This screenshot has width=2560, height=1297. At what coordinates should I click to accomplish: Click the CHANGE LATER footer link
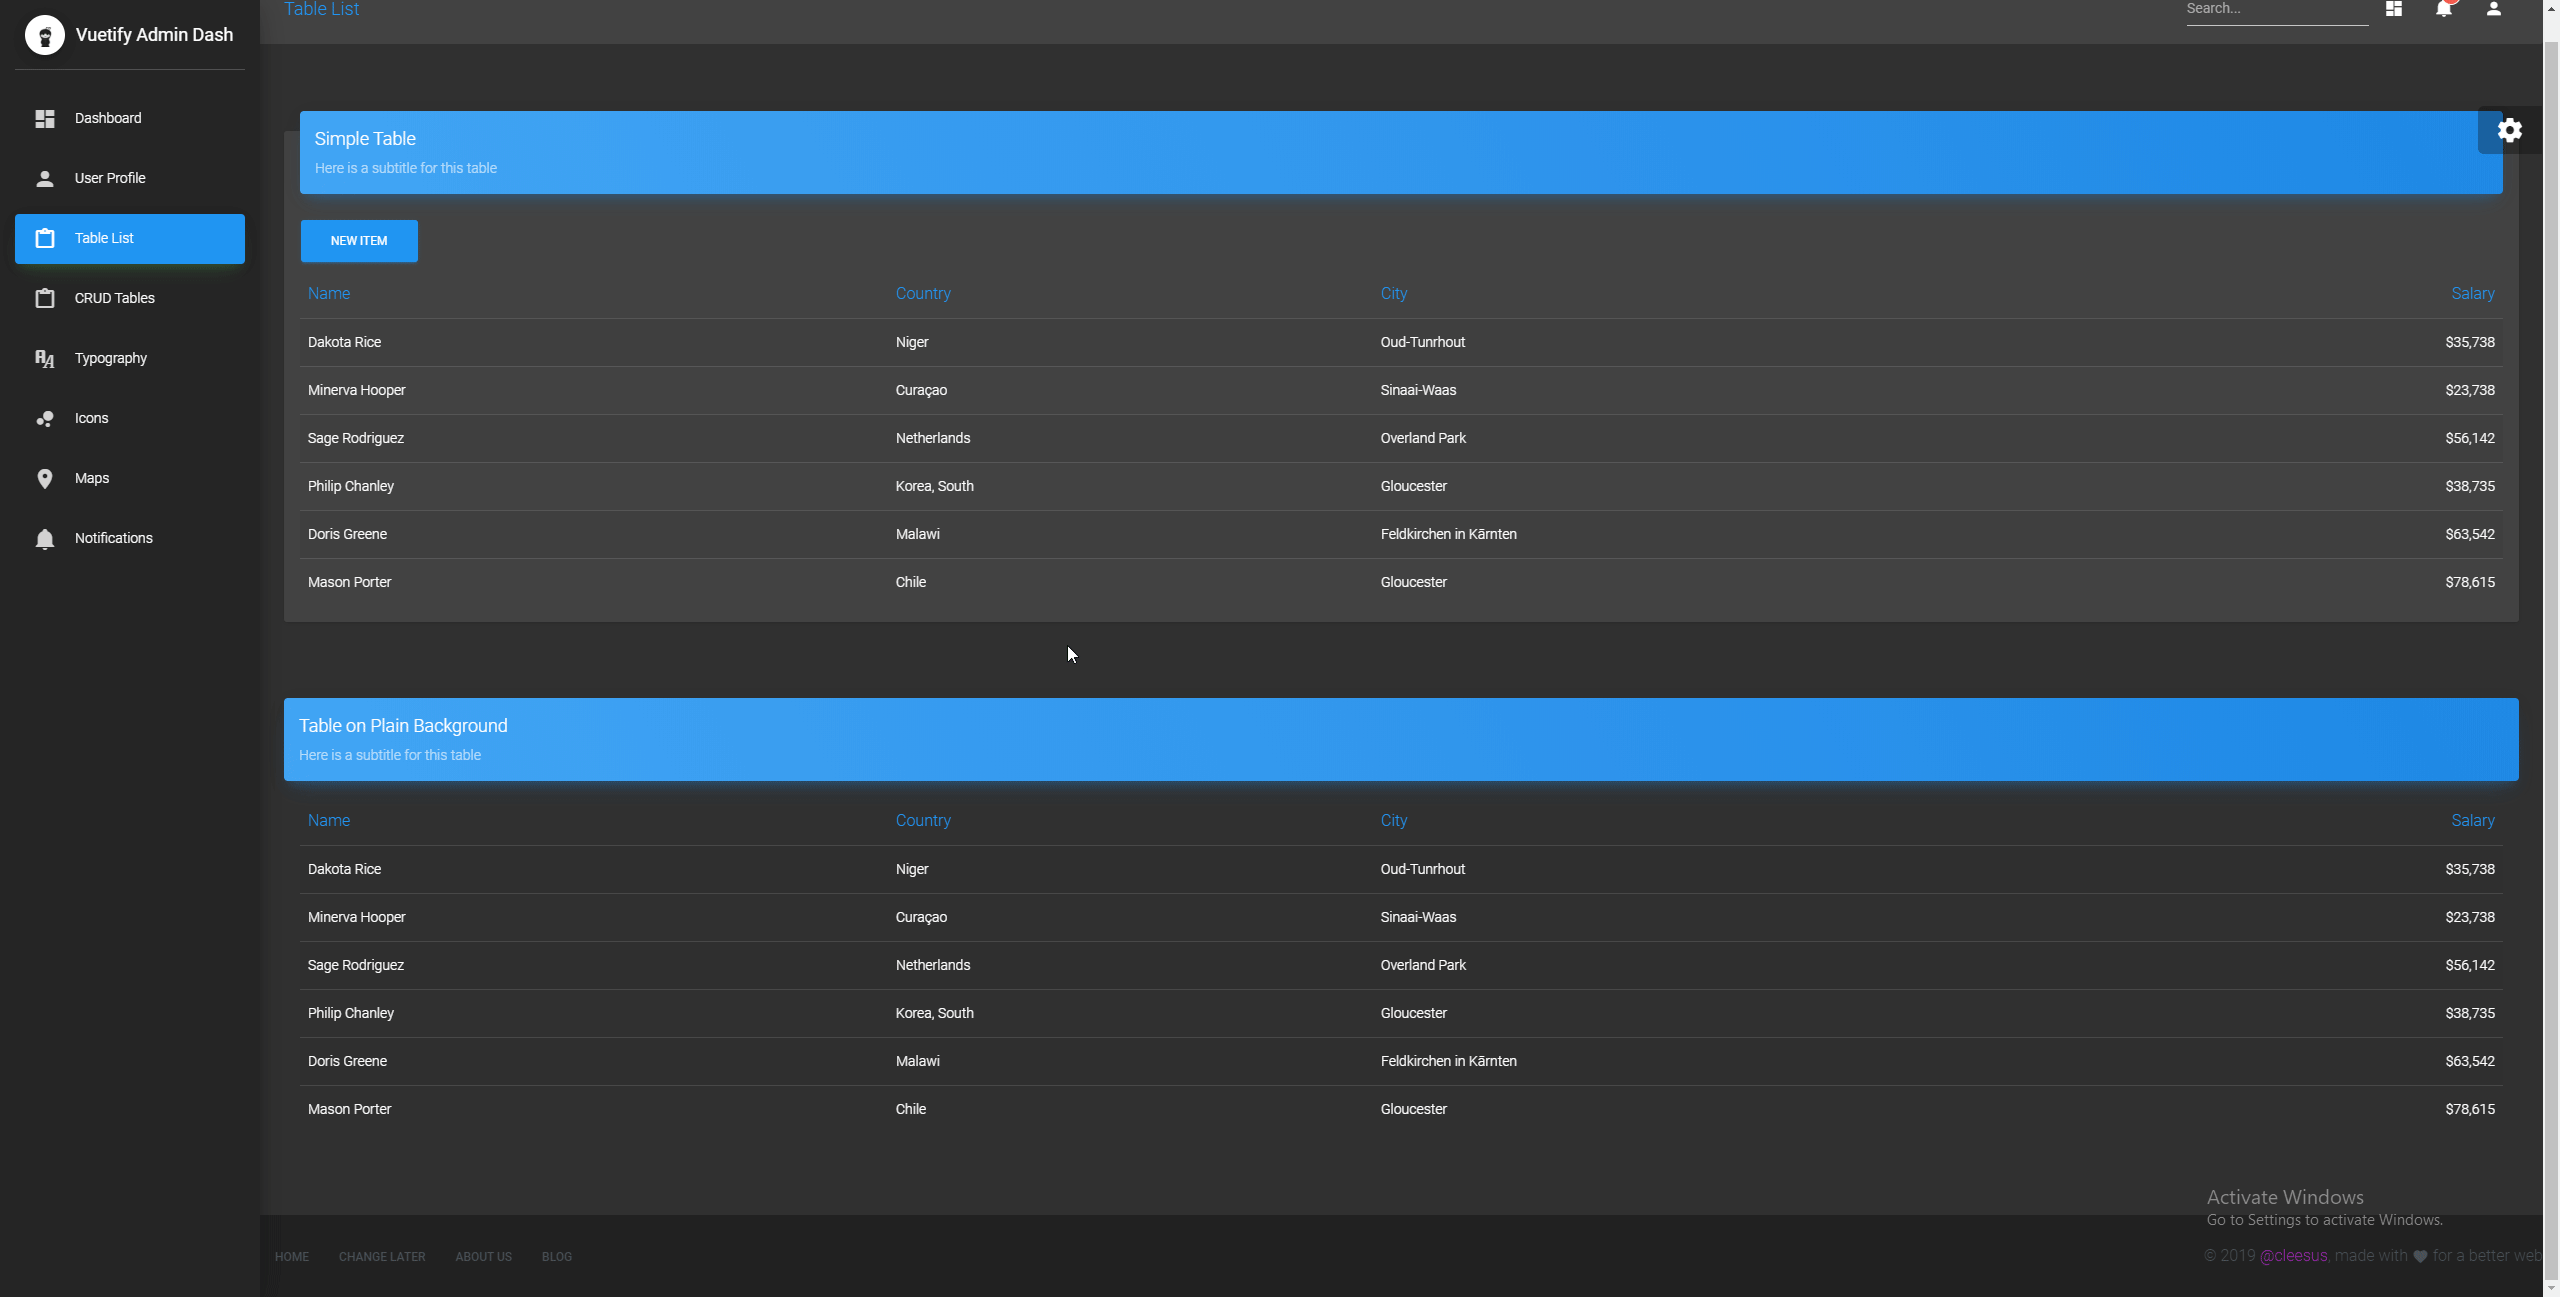(x=382, y=1256)
